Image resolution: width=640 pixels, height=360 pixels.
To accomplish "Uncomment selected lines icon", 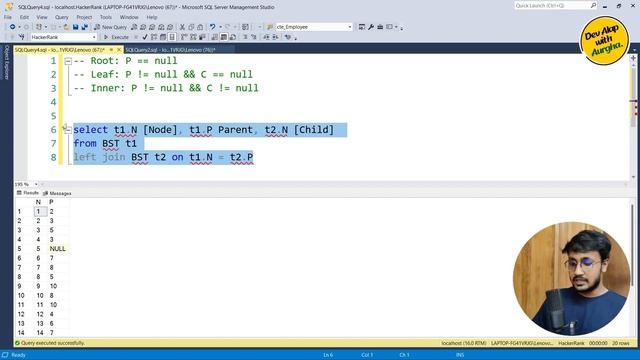I will pos(253,37).
